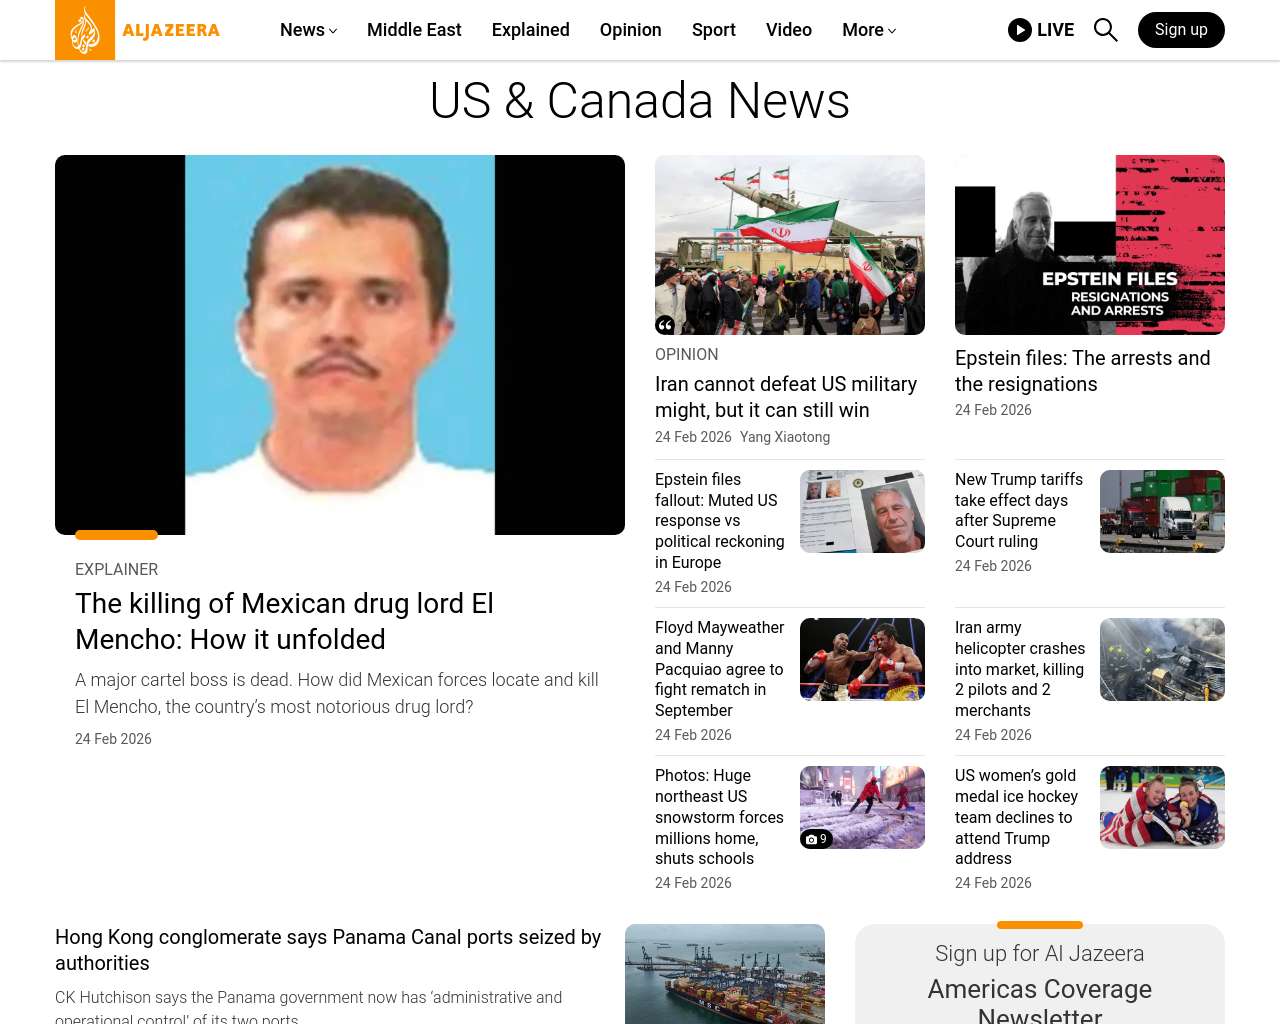Click the Mayweather Pacquiao boxing thumbnail
This screenshot has width=1280, height=1024.
click(x=861, y=659)
